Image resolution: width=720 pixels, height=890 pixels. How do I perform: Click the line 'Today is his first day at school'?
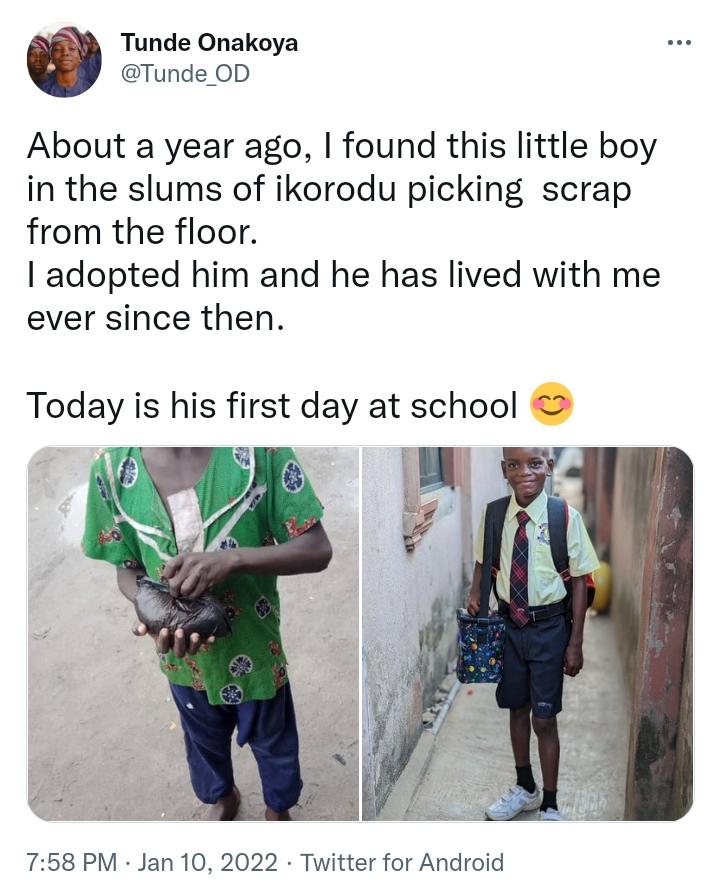click(x=272, y=406)
